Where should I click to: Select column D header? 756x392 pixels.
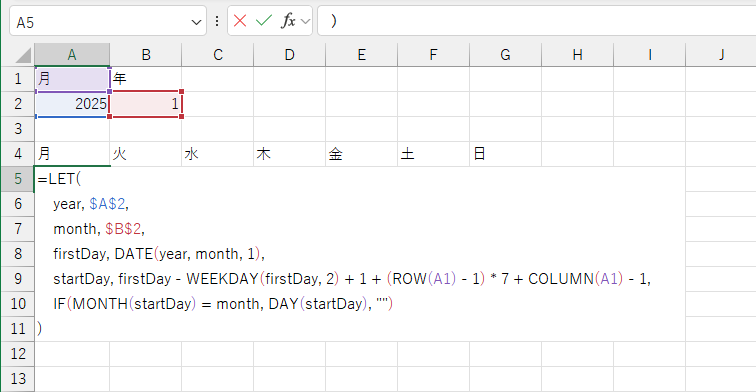[289, 55]
